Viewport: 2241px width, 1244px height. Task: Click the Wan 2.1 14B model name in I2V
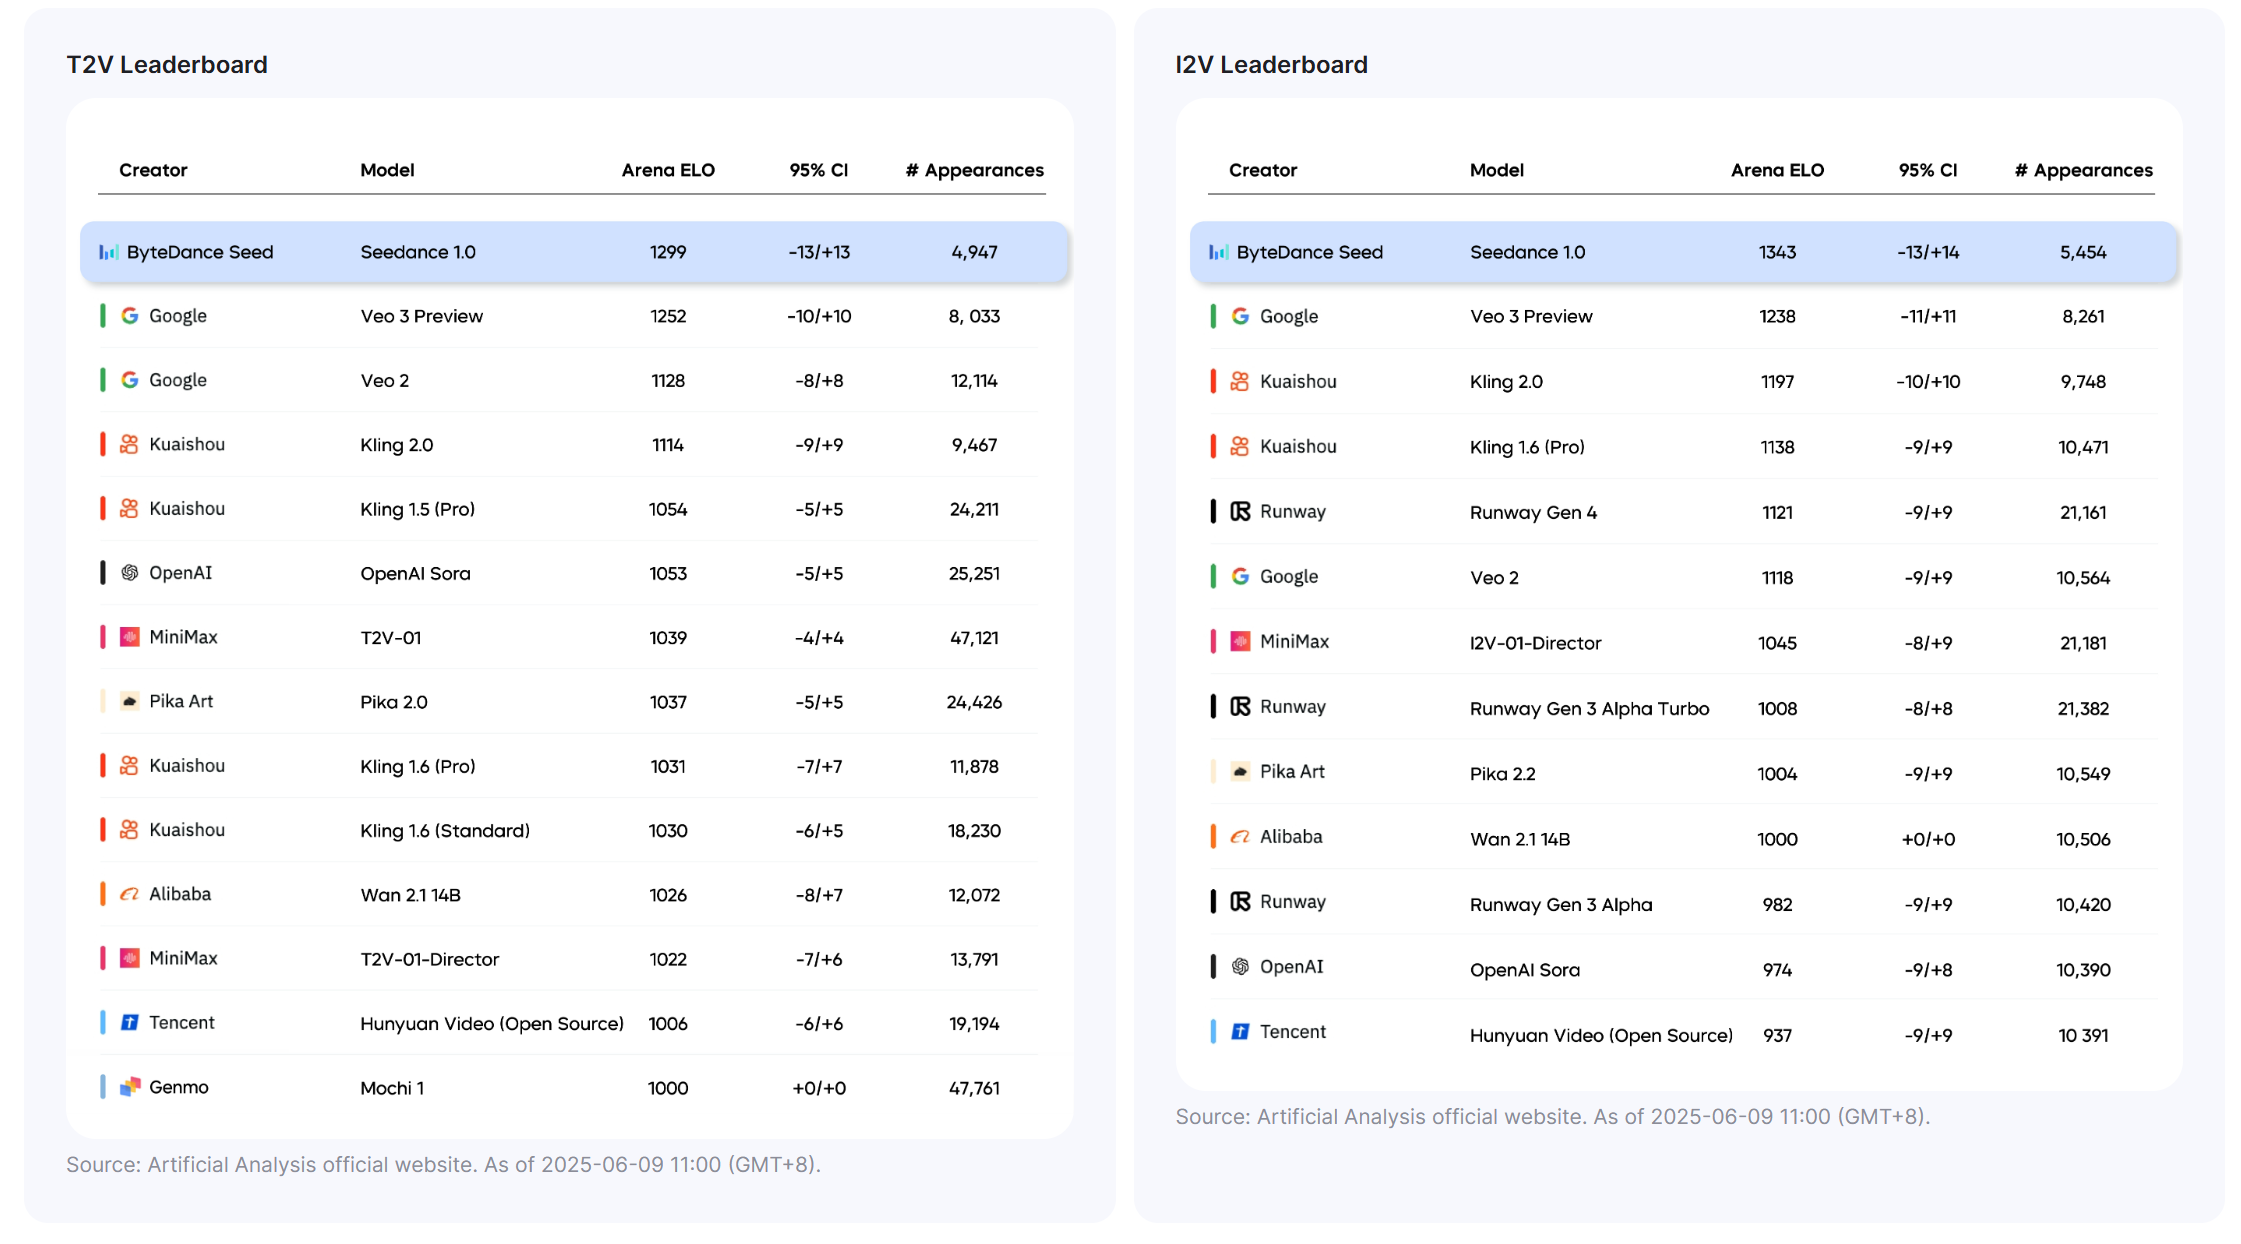1520,839
